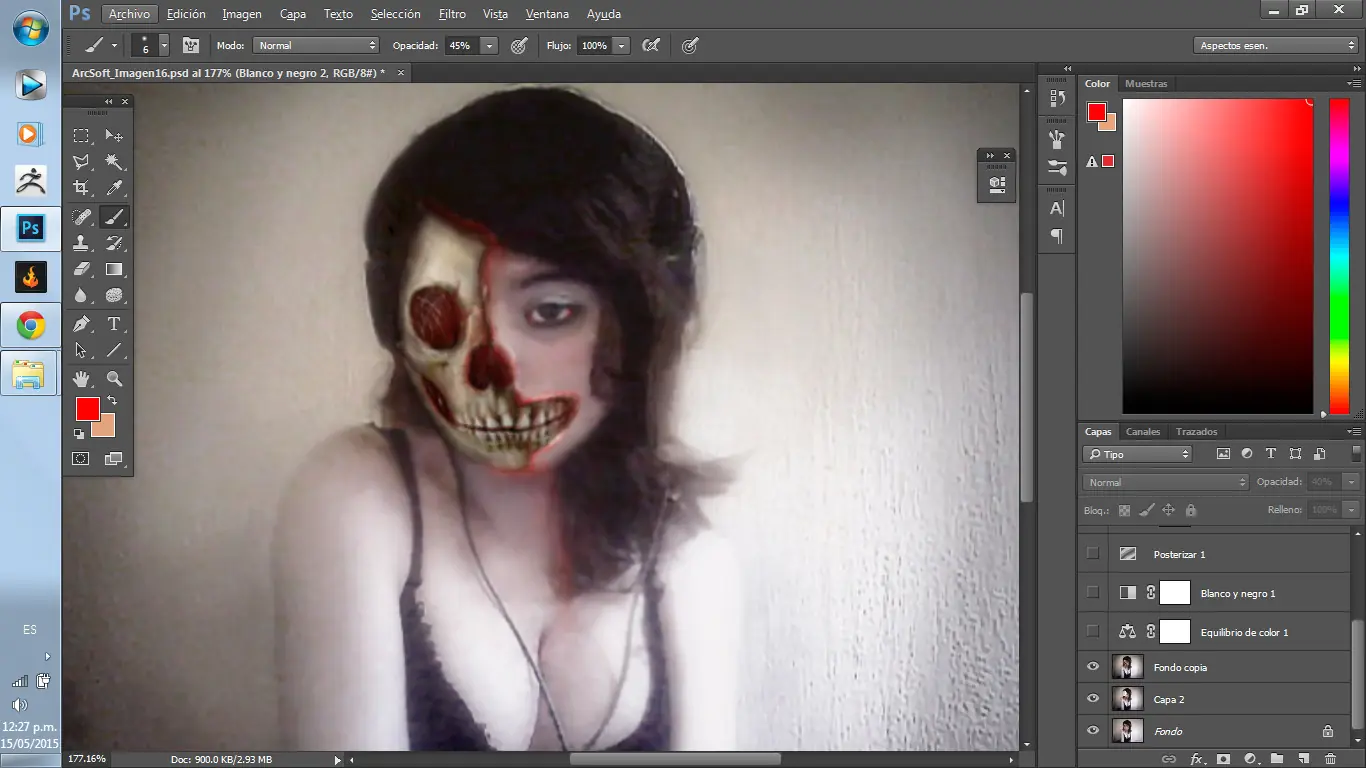
Task: Open the blend mode dropdown in Layers panel
Action: click(x=1165, y=481)
